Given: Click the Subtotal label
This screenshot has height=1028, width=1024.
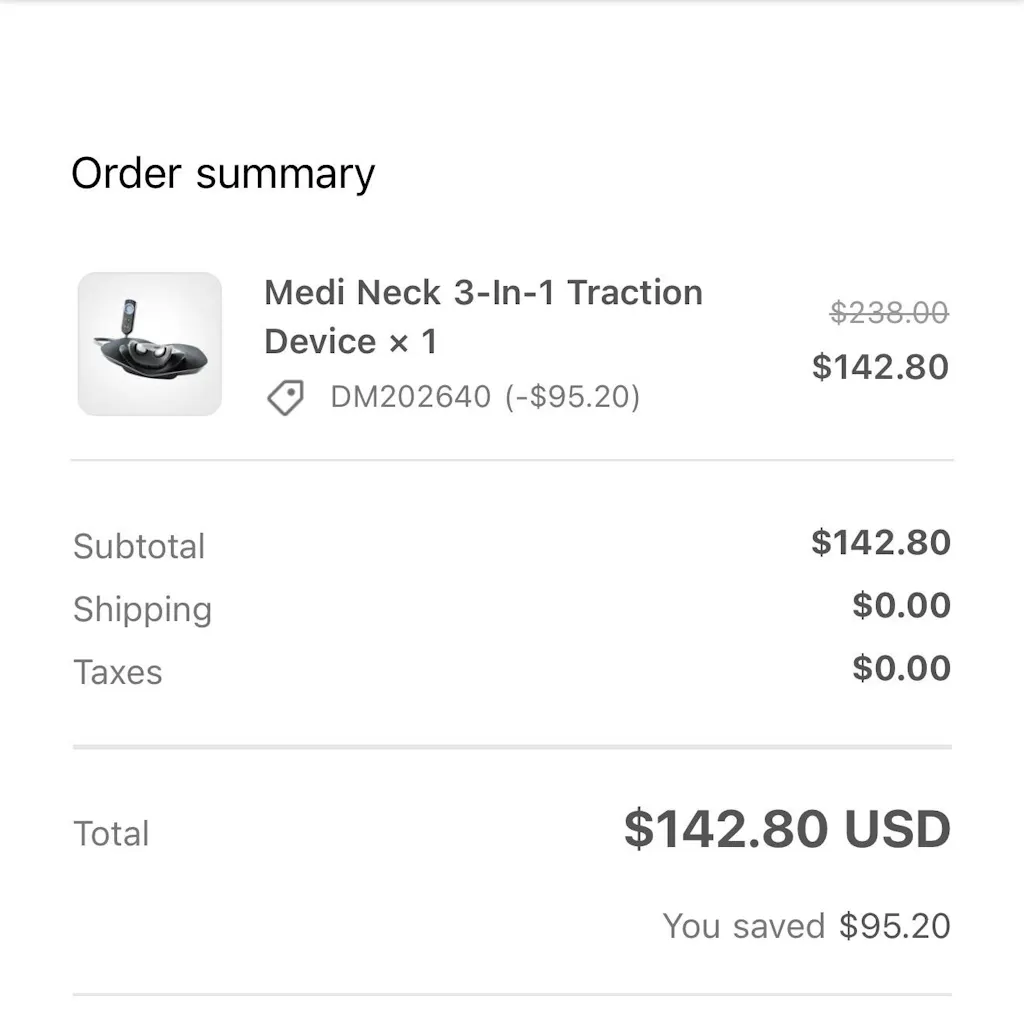Looking at the screenshot, I should point(139,546).
